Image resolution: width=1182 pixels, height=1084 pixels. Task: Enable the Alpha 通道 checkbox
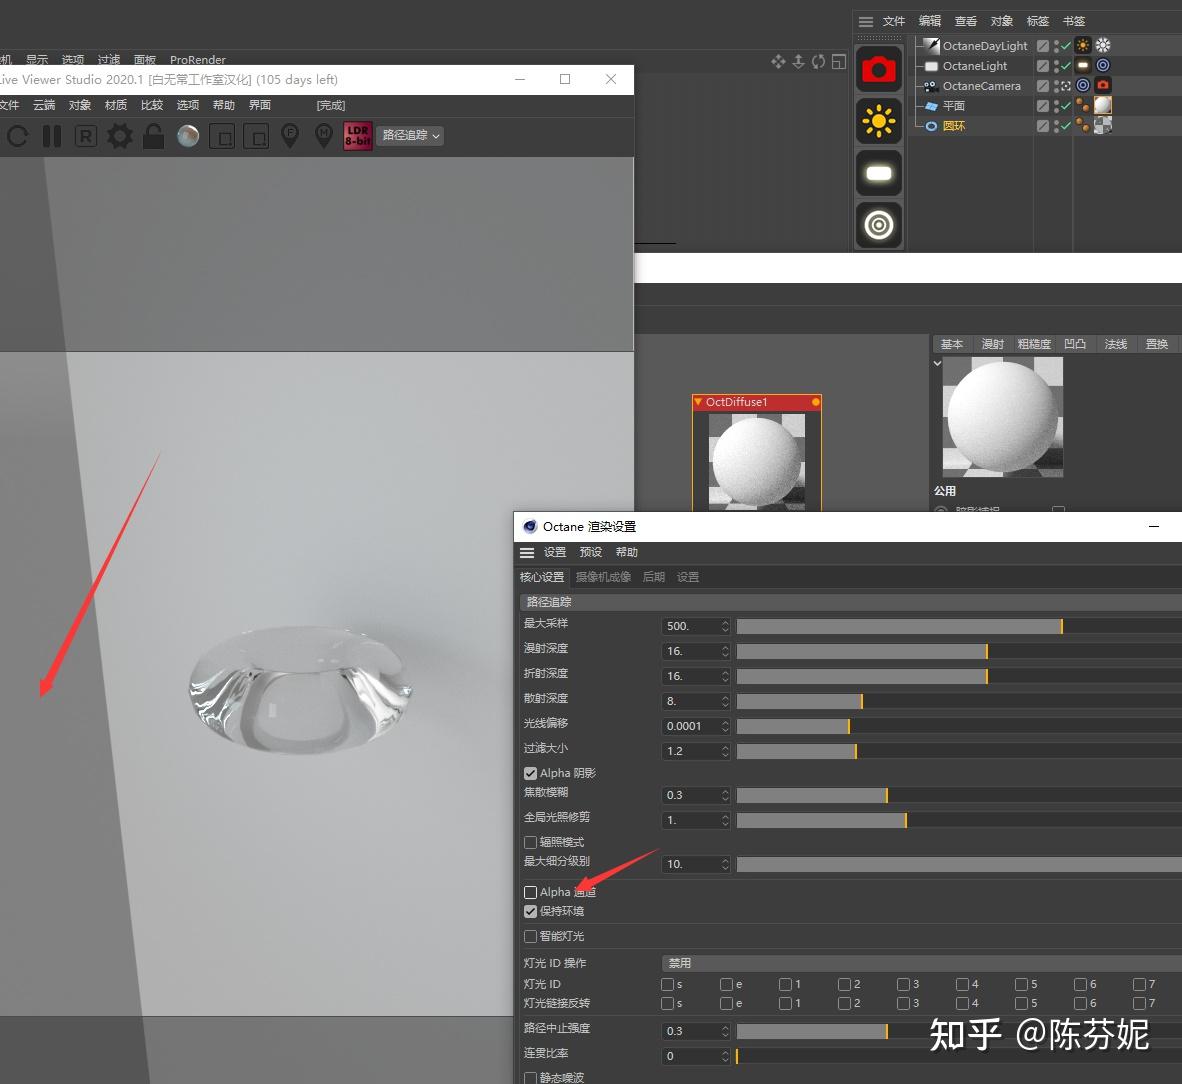(x=530, y=892)
